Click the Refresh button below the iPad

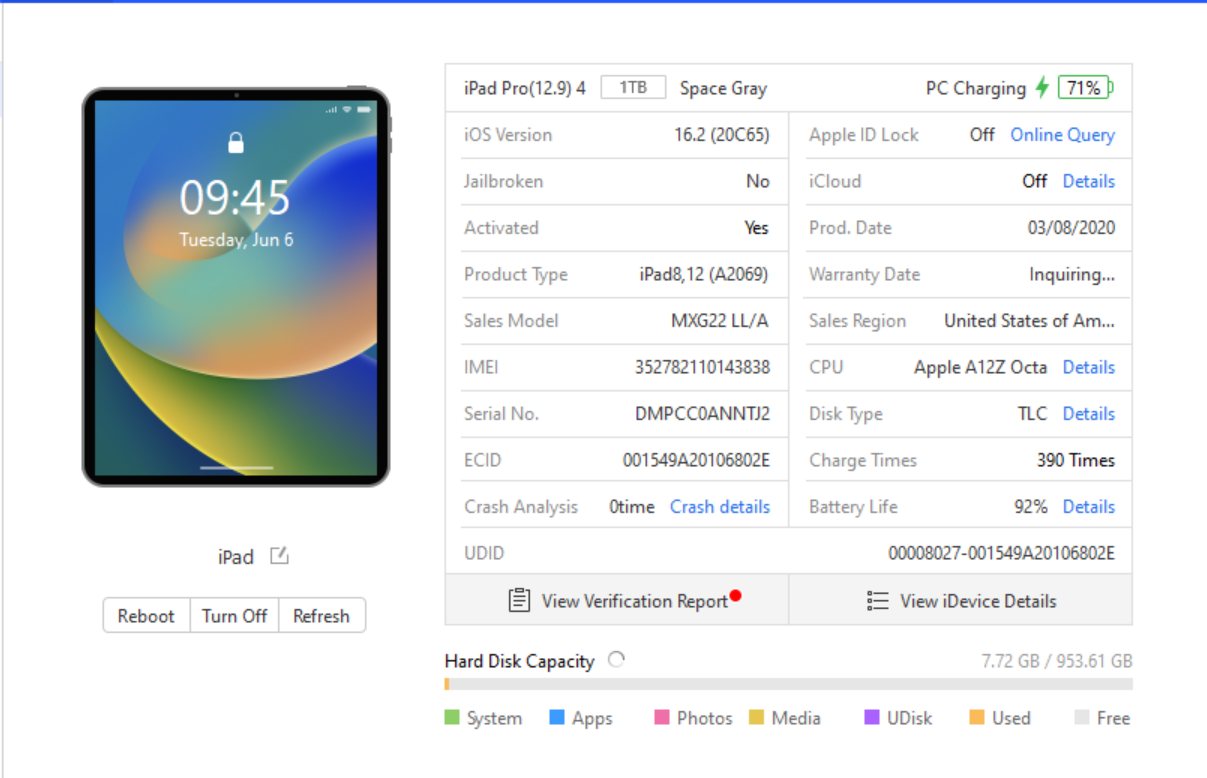tap(321, 615)
